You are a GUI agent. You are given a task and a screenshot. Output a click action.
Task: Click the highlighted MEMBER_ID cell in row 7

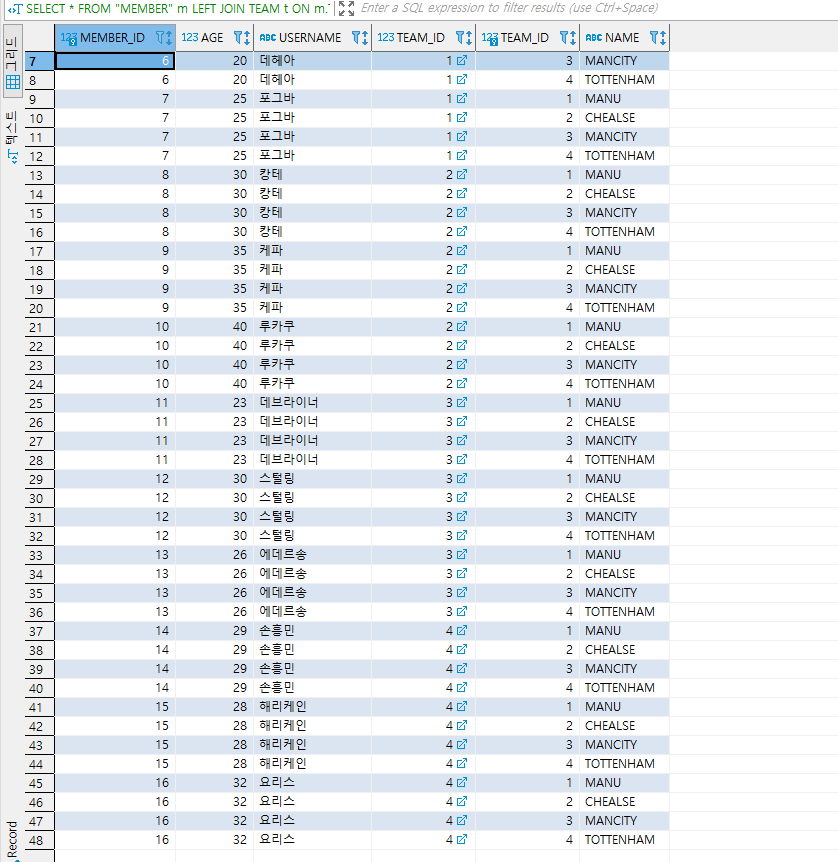115,60
